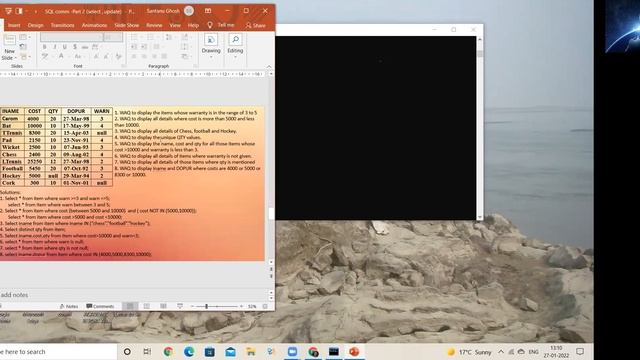
Task: Click the Font Color icon
Action: 61,56
